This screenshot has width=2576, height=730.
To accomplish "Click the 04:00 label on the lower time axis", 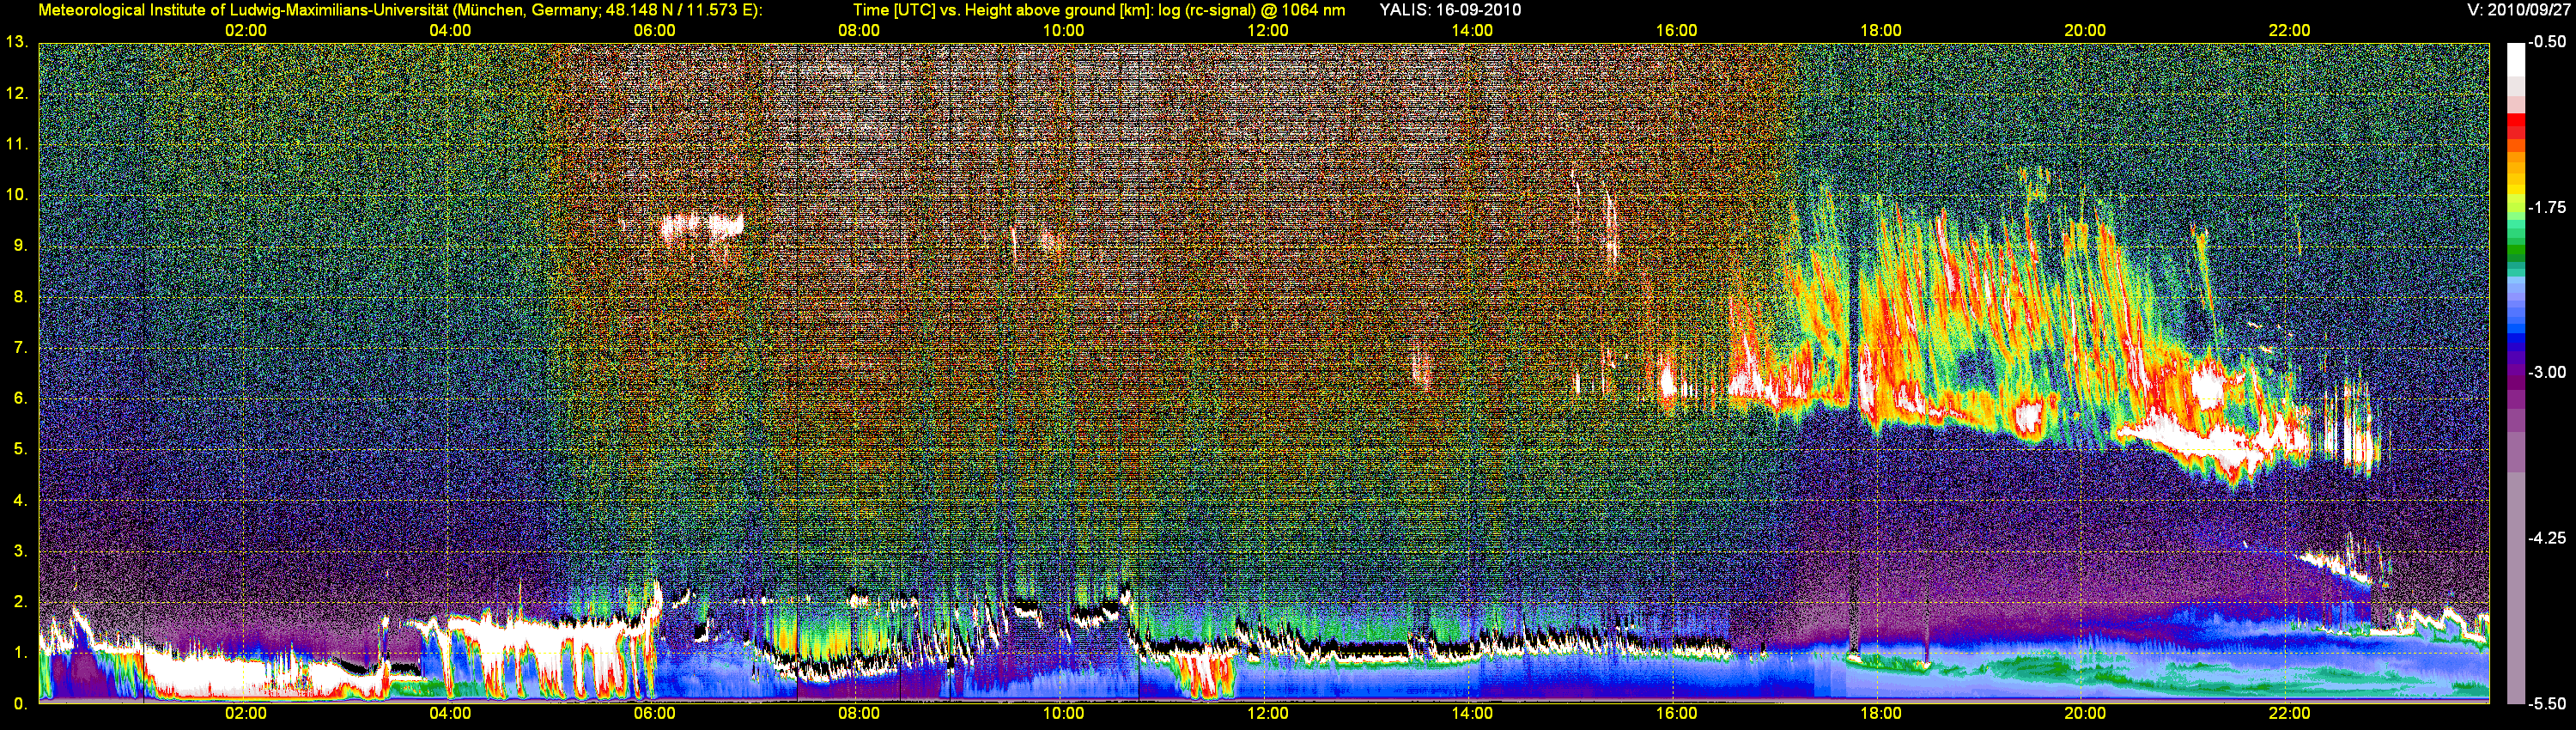I will click(x=450, y=714).
